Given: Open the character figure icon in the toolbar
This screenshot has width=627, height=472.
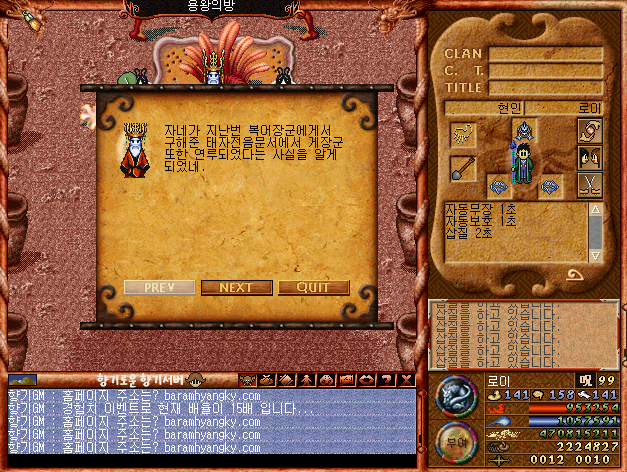Looking at the screenshot, I should click(x=306, y=380).
